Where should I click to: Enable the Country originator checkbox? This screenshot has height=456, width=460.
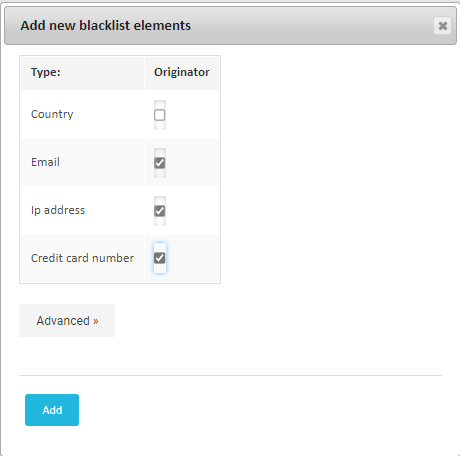click(x=160, y=115)
